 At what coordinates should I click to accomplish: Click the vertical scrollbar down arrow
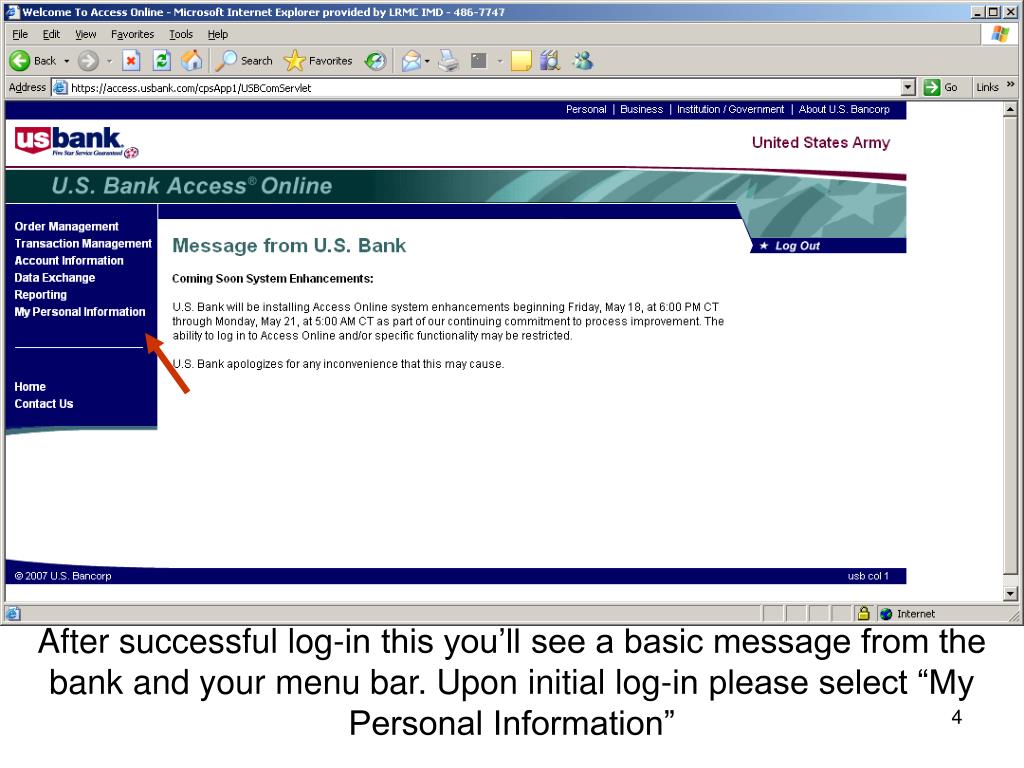(1010, 594)
